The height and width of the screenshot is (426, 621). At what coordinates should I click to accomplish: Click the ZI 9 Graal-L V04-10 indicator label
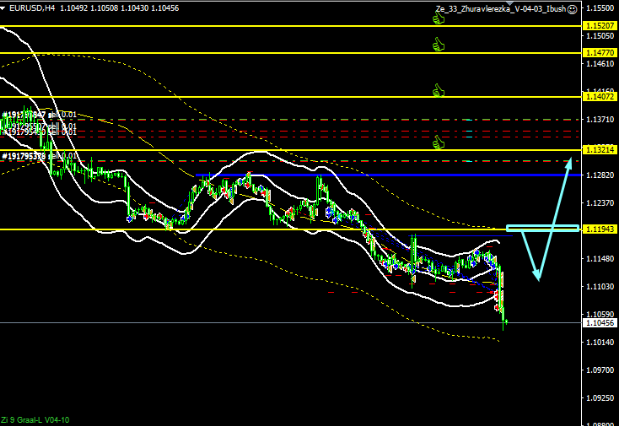pyautogui.click(x=35, y=419)
